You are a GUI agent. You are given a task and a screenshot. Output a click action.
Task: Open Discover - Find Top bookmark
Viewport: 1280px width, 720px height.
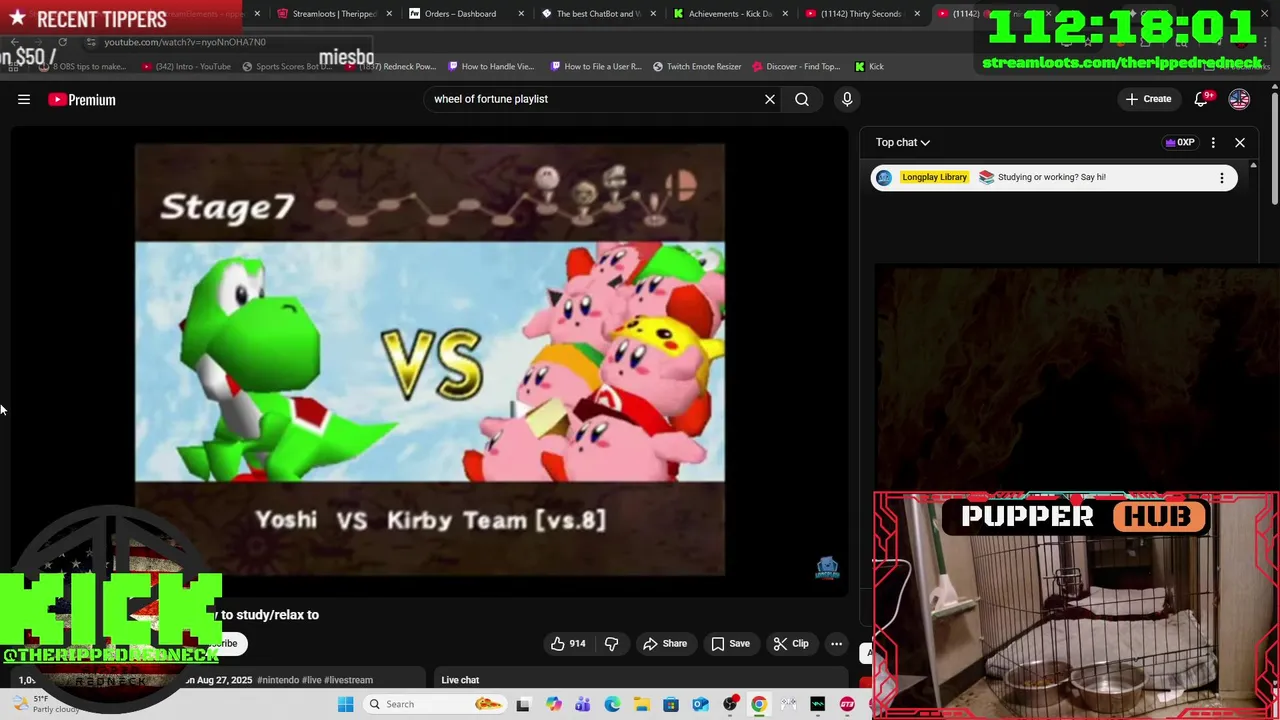click(x=797, y=67)
